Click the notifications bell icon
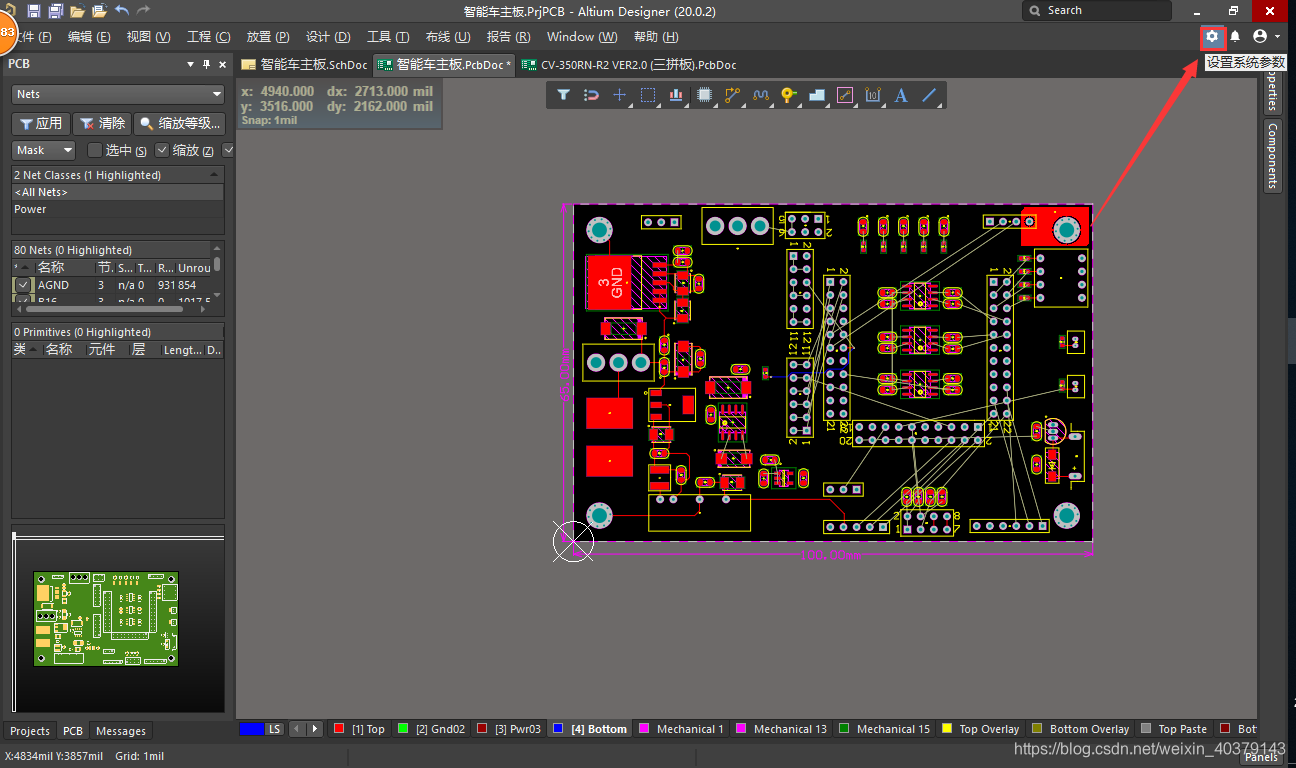The width and height of the screenshot is (1296, 768). (x=1235, y=36)
